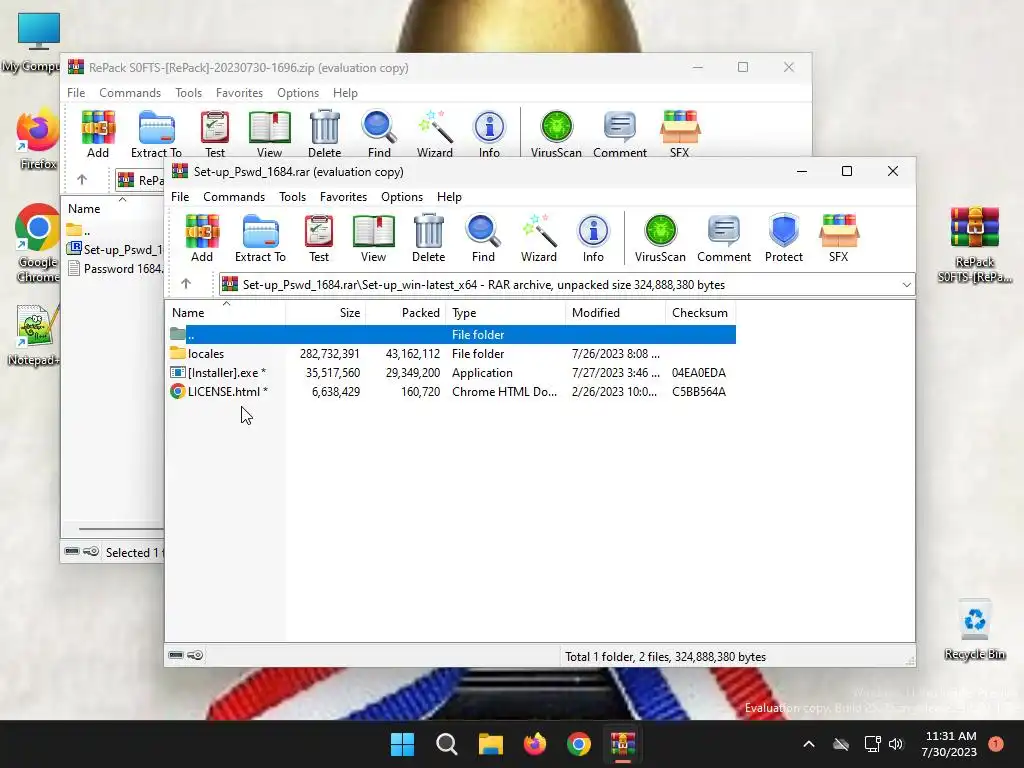This screenshot has height=768, width=1024.
Task: Click View icon in RePack SOFTS window
Action: [x=269, y=134]
